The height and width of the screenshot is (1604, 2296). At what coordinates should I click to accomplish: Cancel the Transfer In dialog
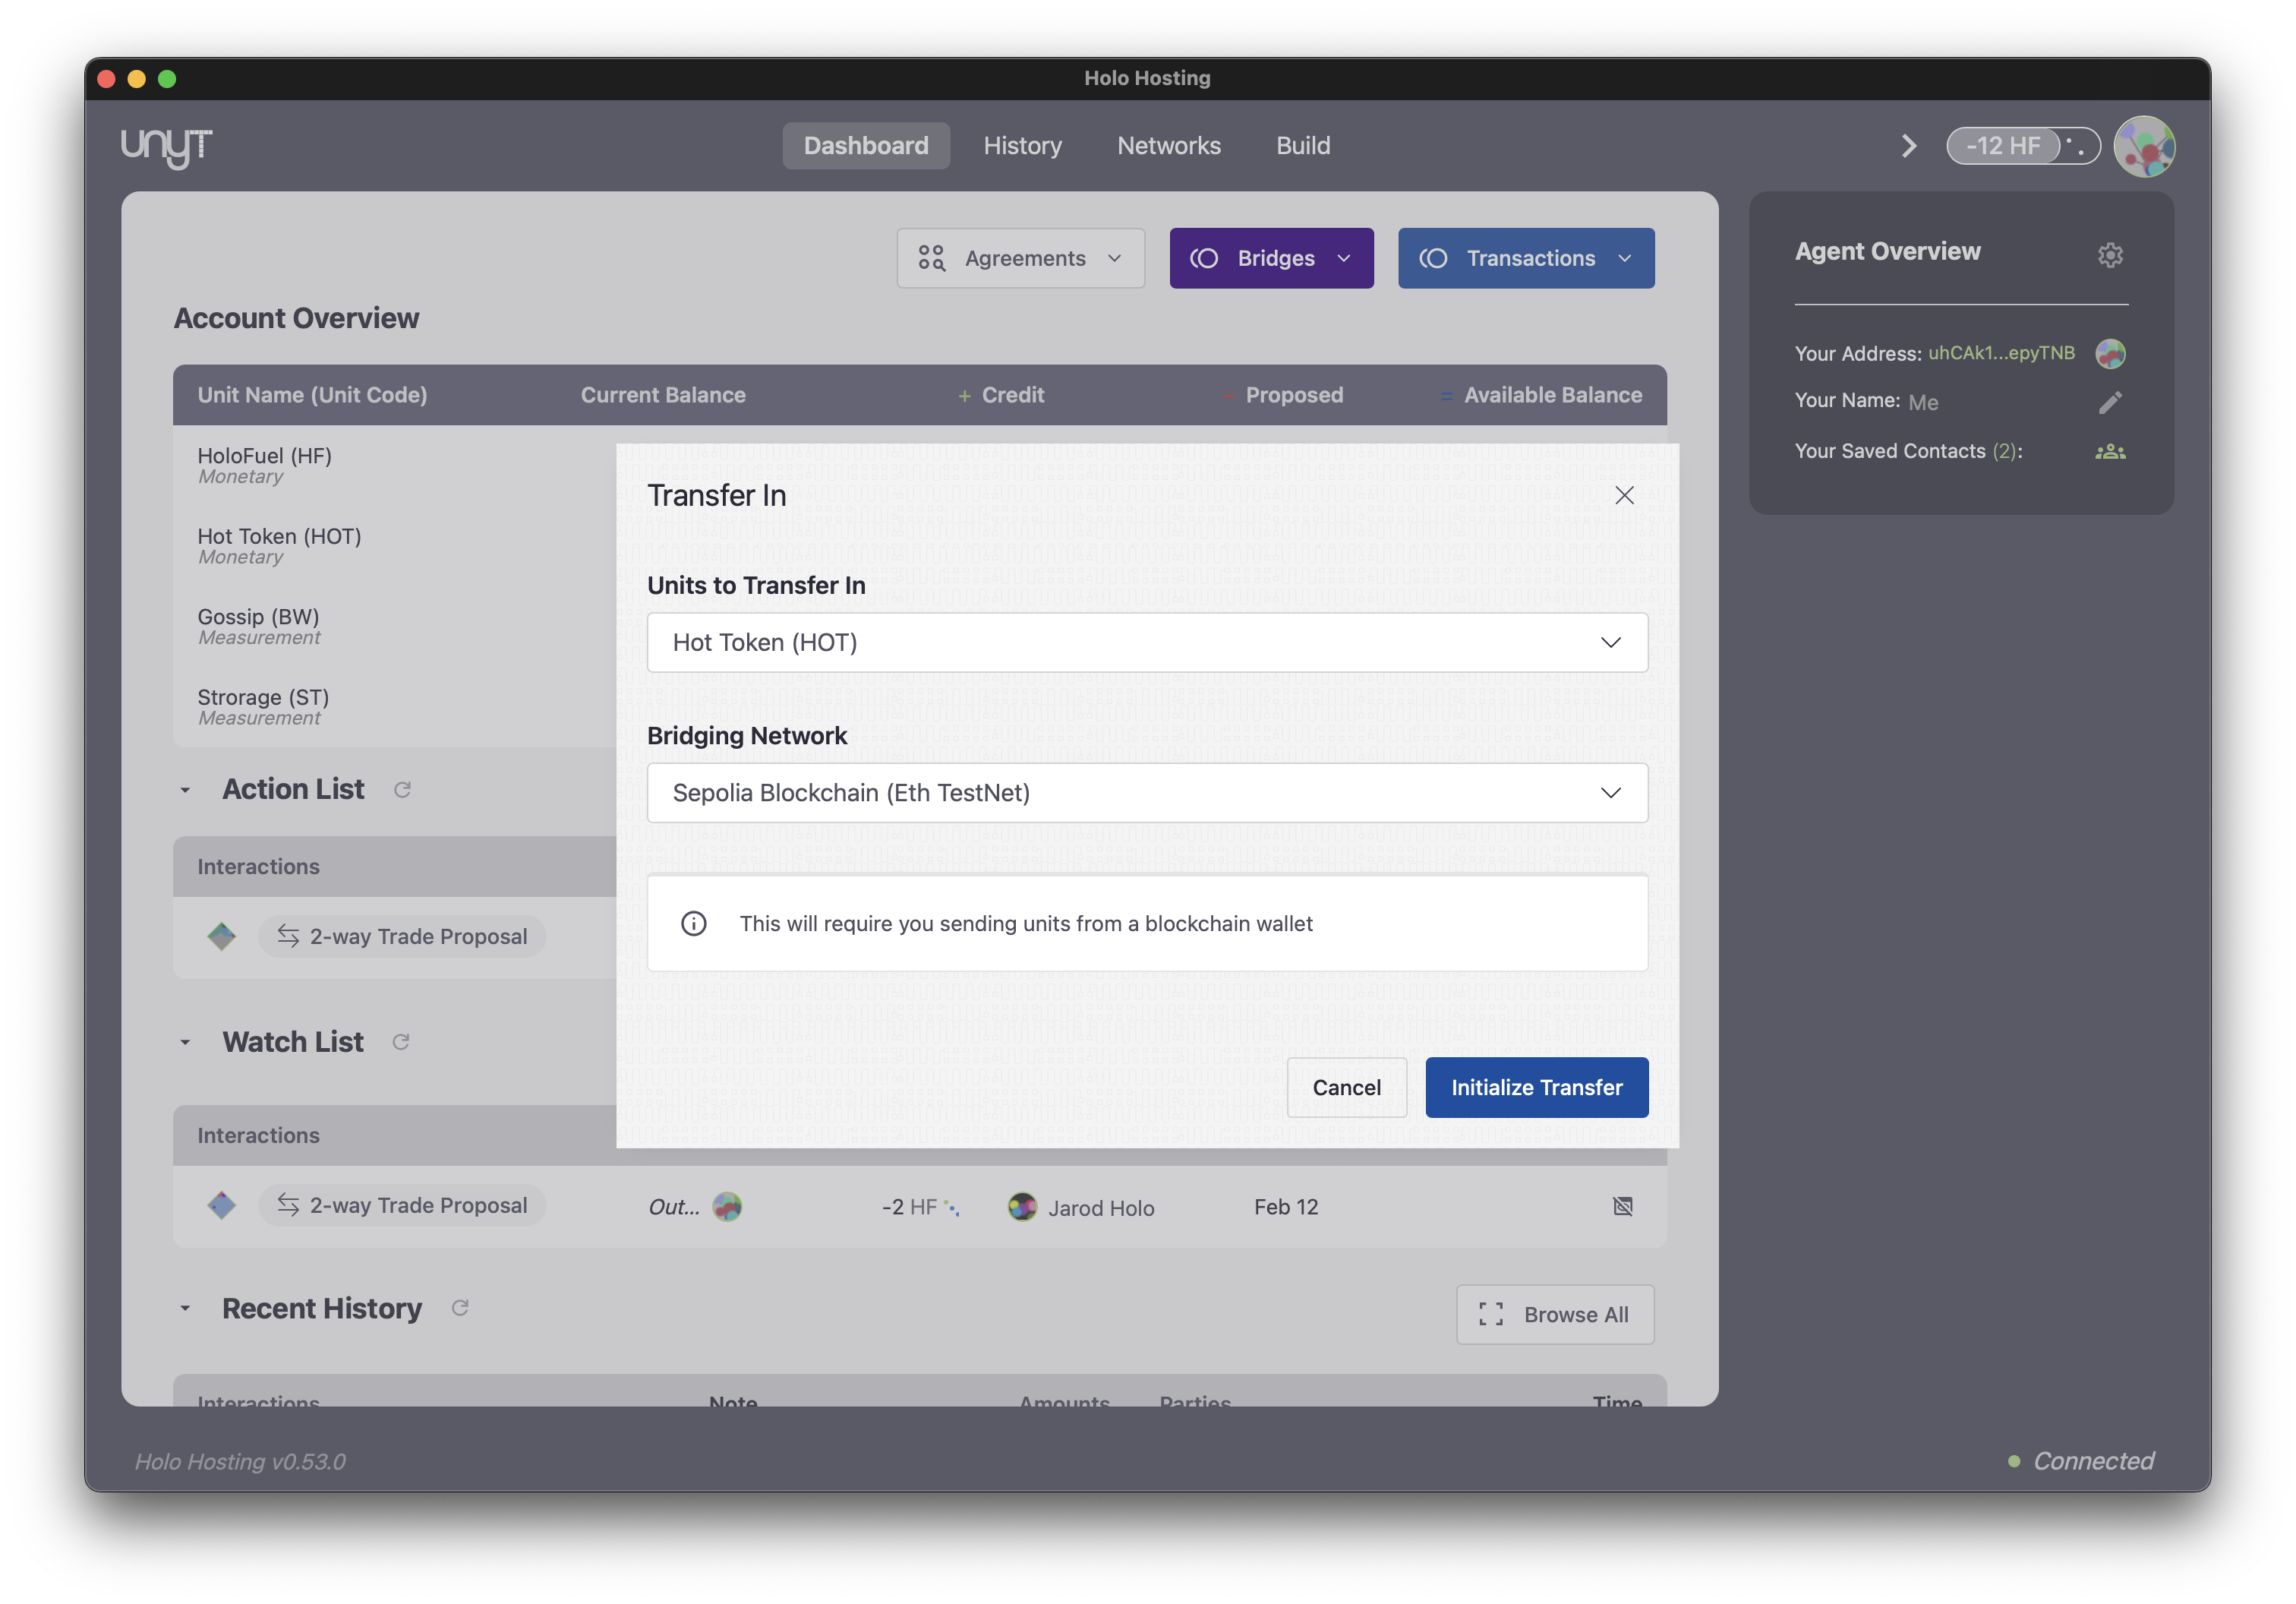[1347, 1087]
